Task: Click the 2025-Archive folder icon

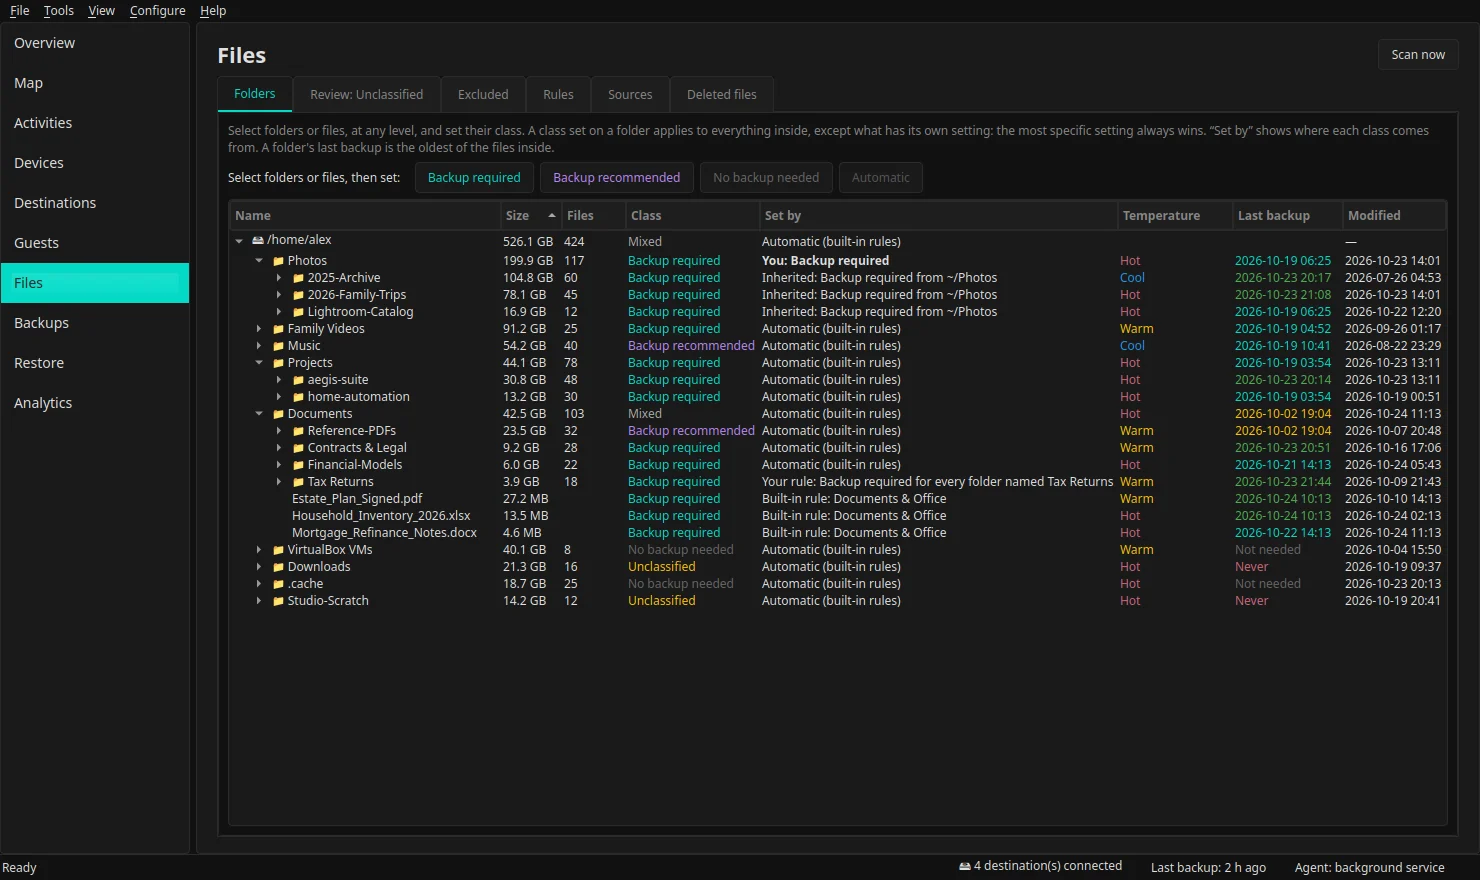Action: [298, 278]
